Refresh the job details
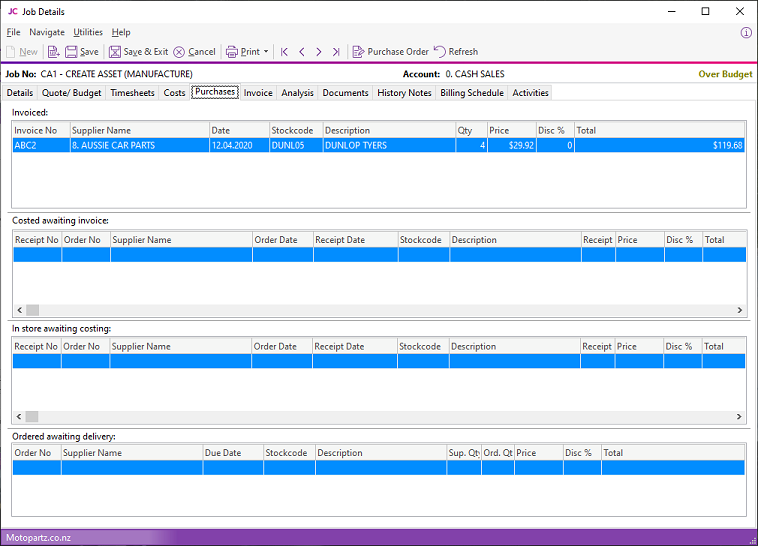Screen dimensions: 758x546 (x=455, y=52)
